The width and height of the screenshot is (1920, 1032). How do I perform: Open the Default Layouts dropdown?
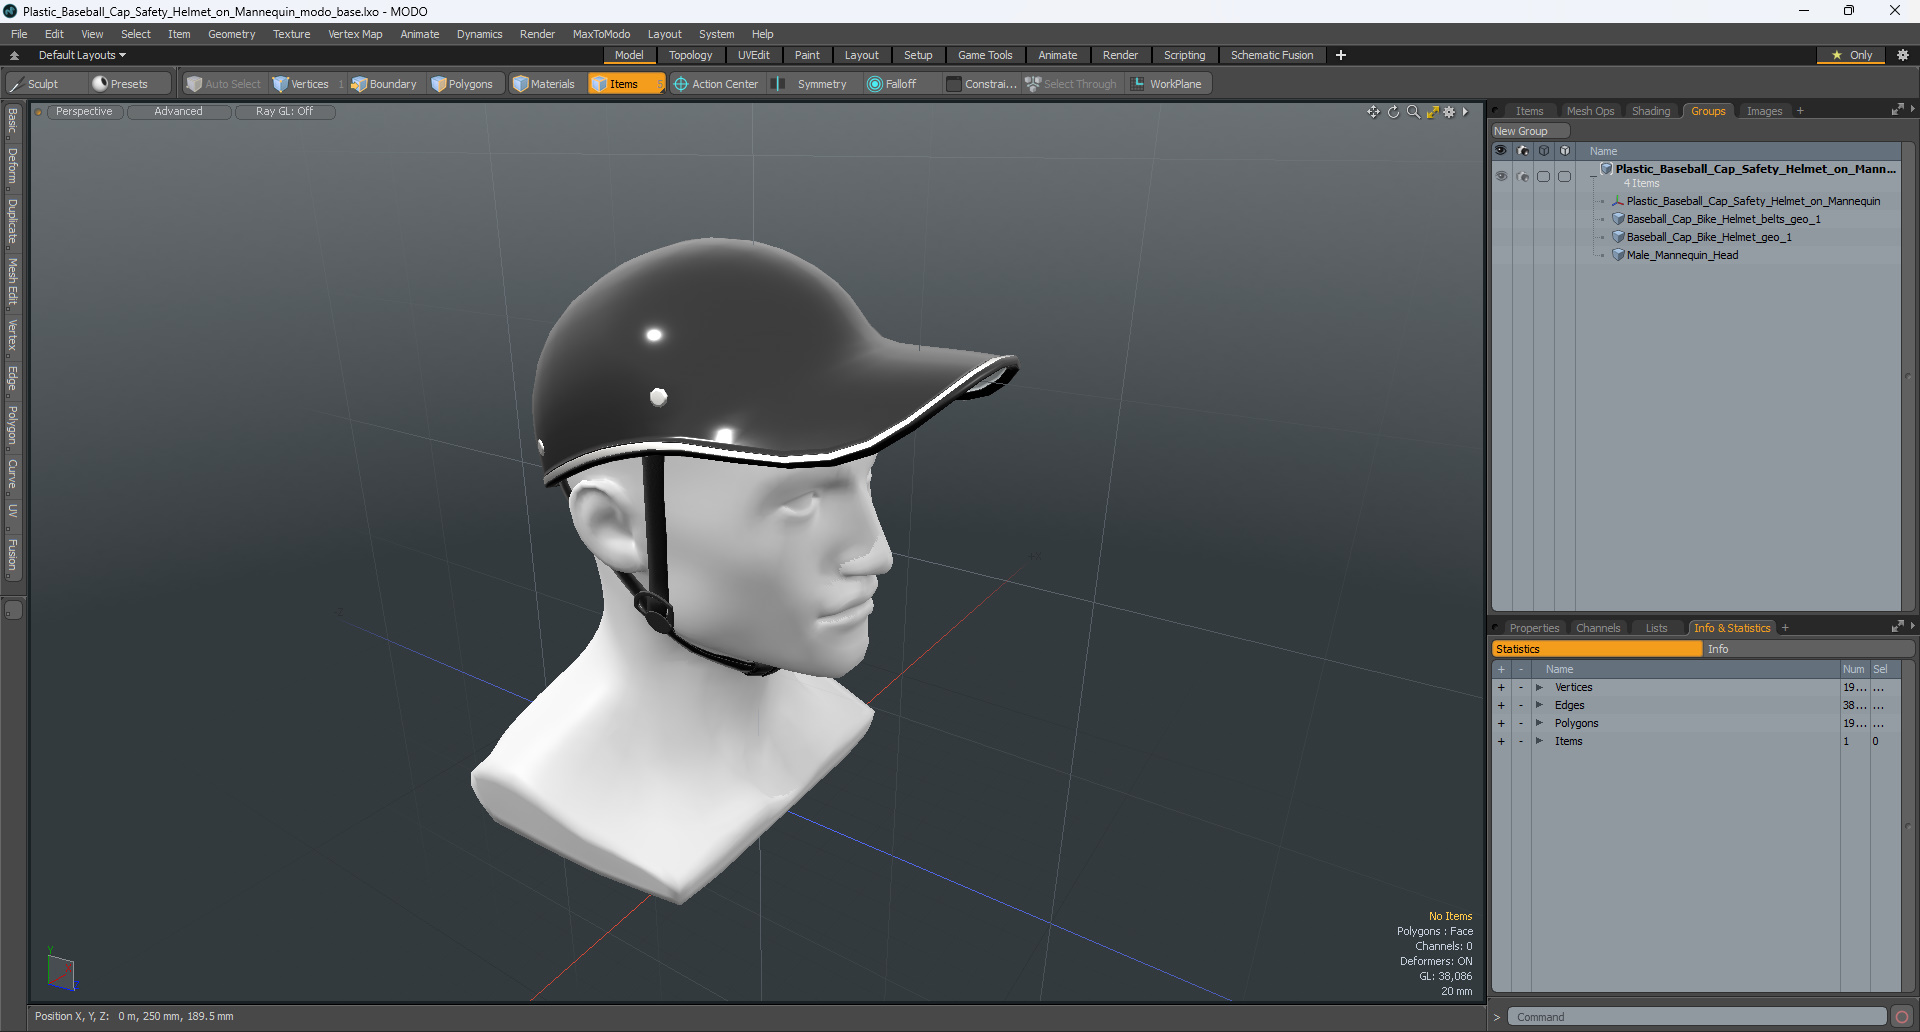(x=82, y=55)
